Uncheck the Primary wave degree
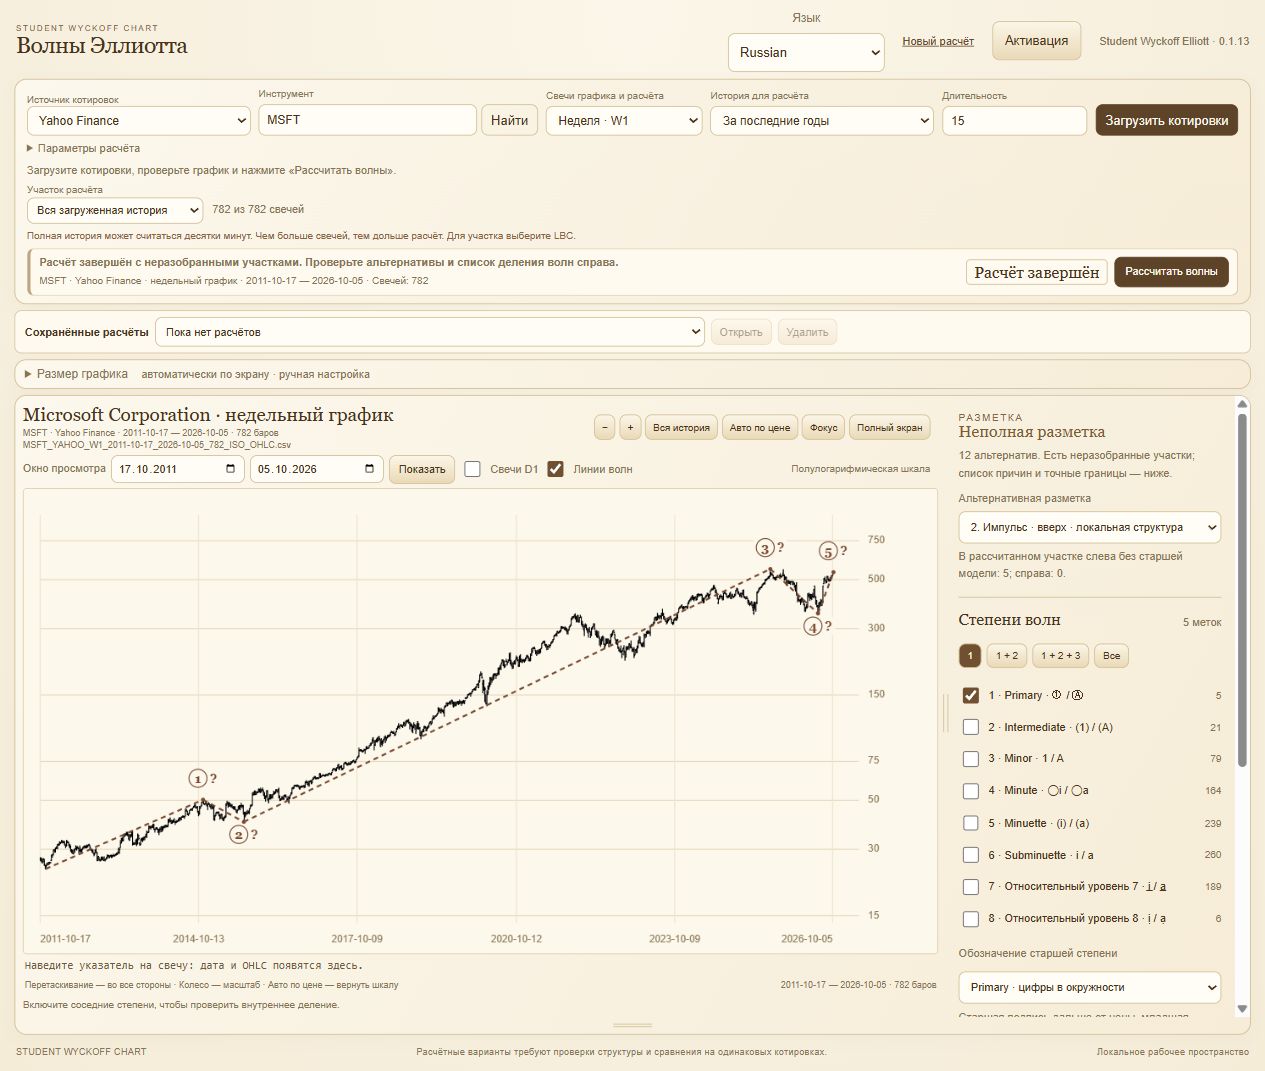 tap(970, 695)
